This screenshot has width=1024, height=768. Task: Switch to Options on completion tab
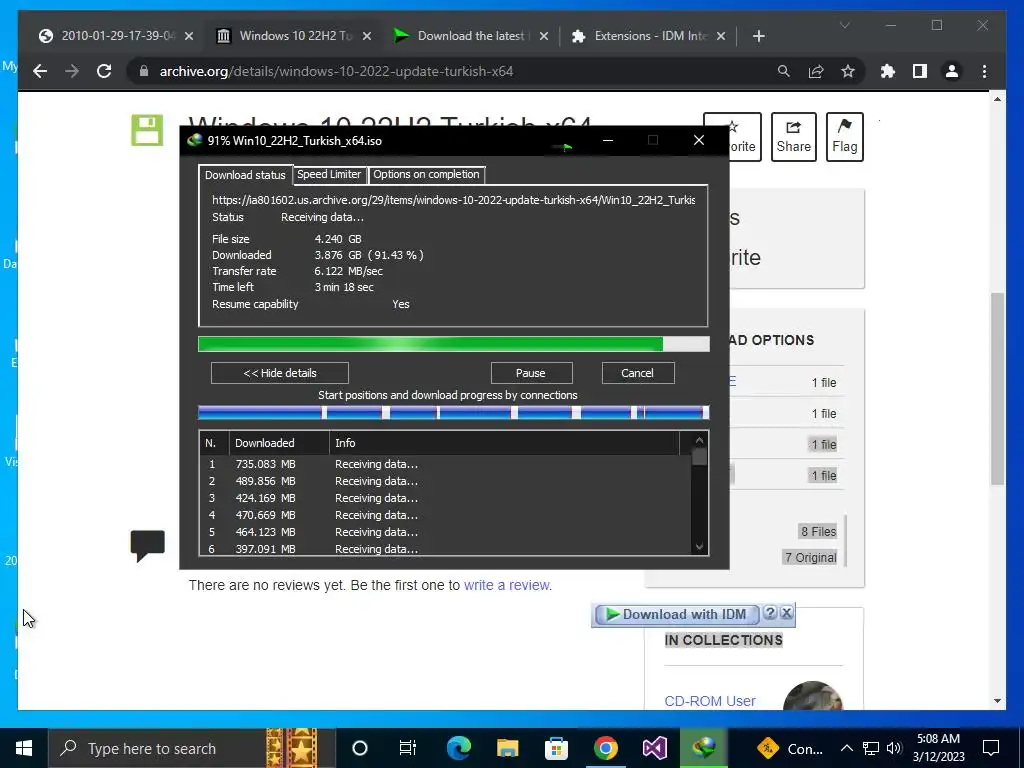pyautogui.click(x=426, y=174)
